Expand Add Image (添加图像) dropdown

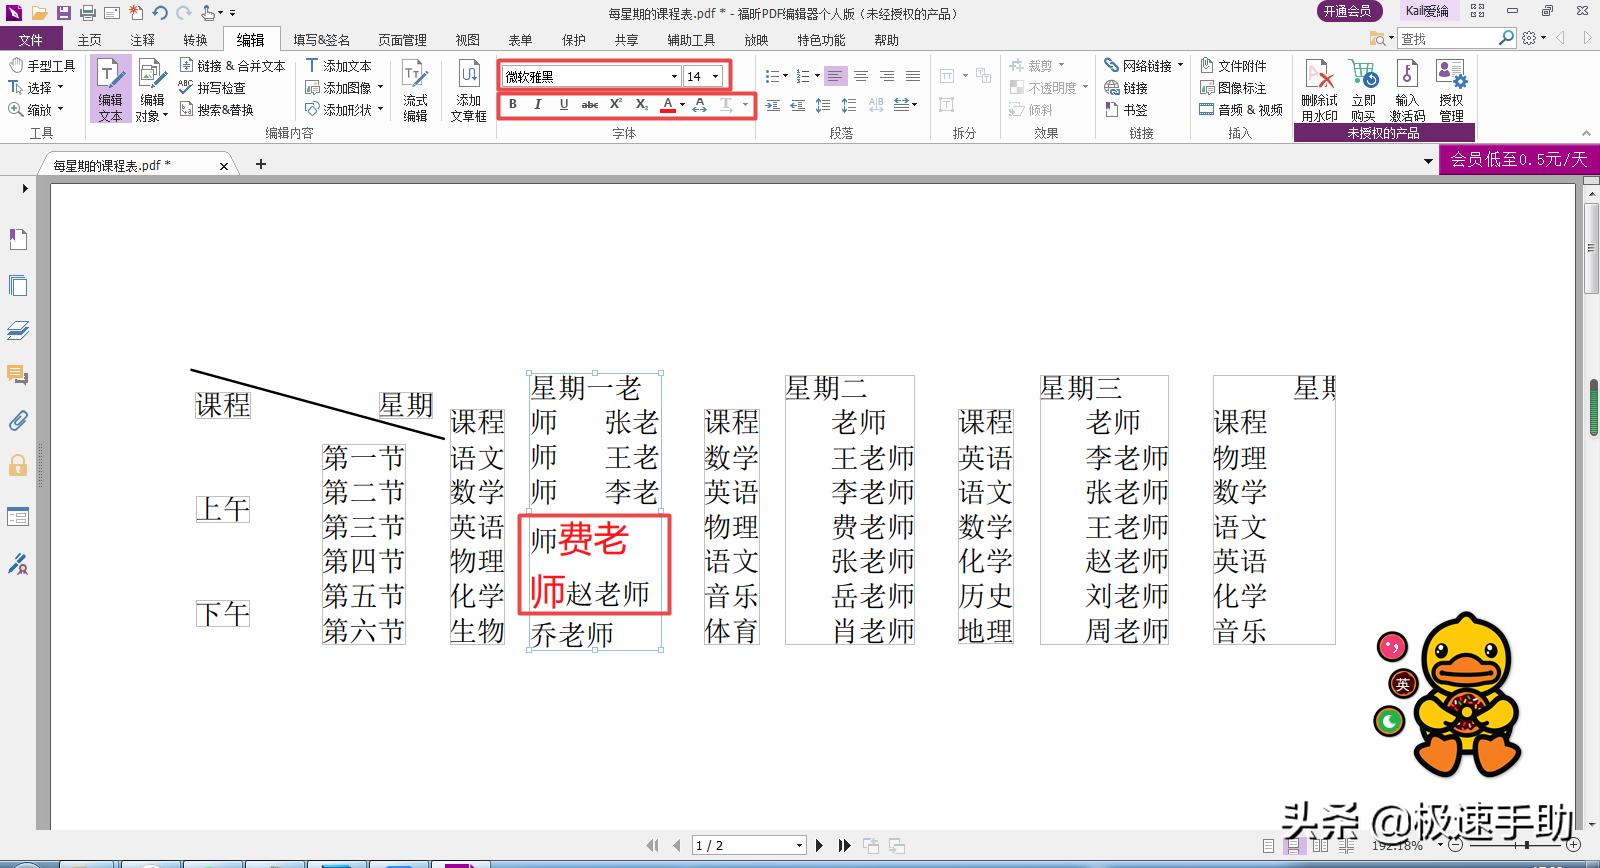coord(381,88)
